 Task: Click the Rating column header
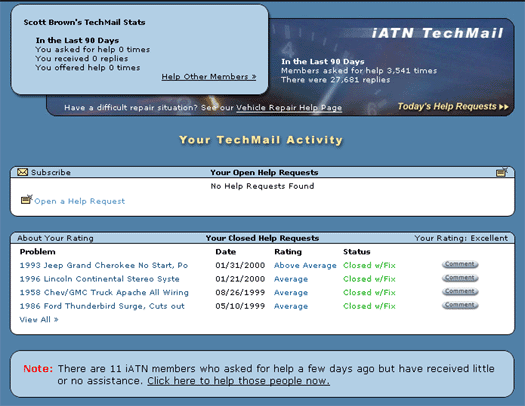(288, 252)
